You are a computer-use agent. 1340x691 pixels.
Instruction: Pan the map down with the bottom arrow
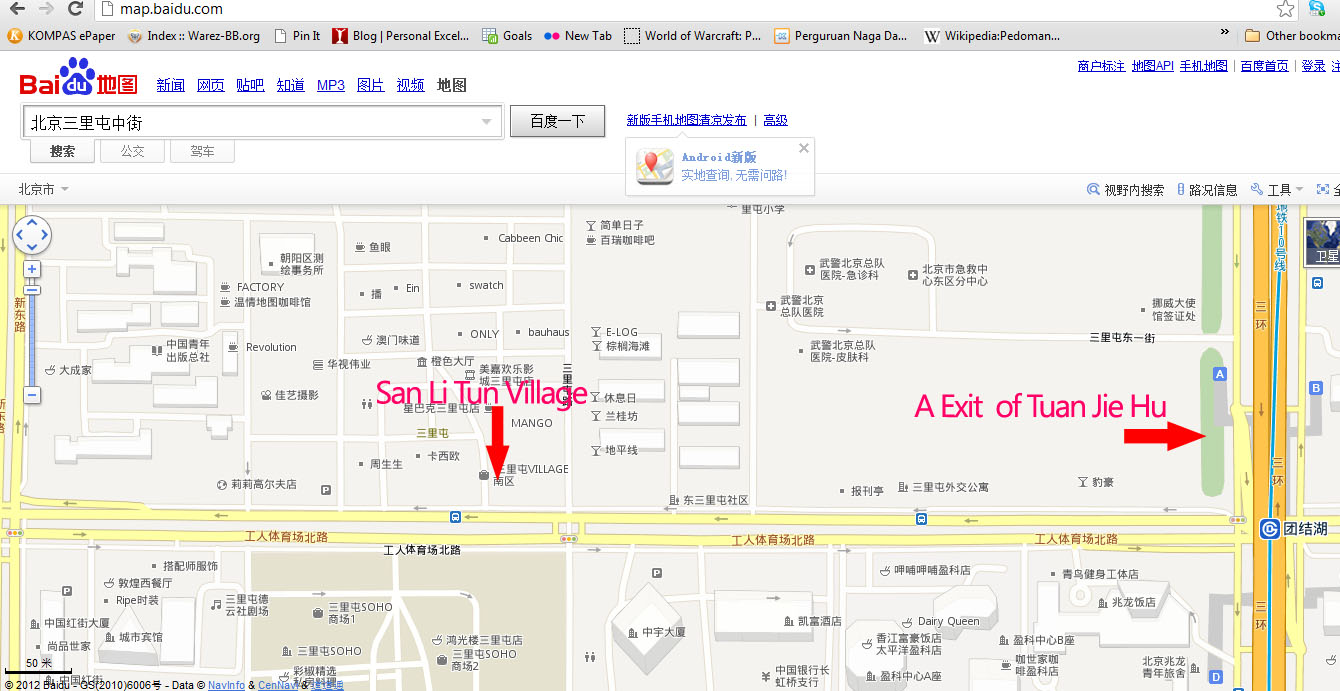click(x=32, y=246)
